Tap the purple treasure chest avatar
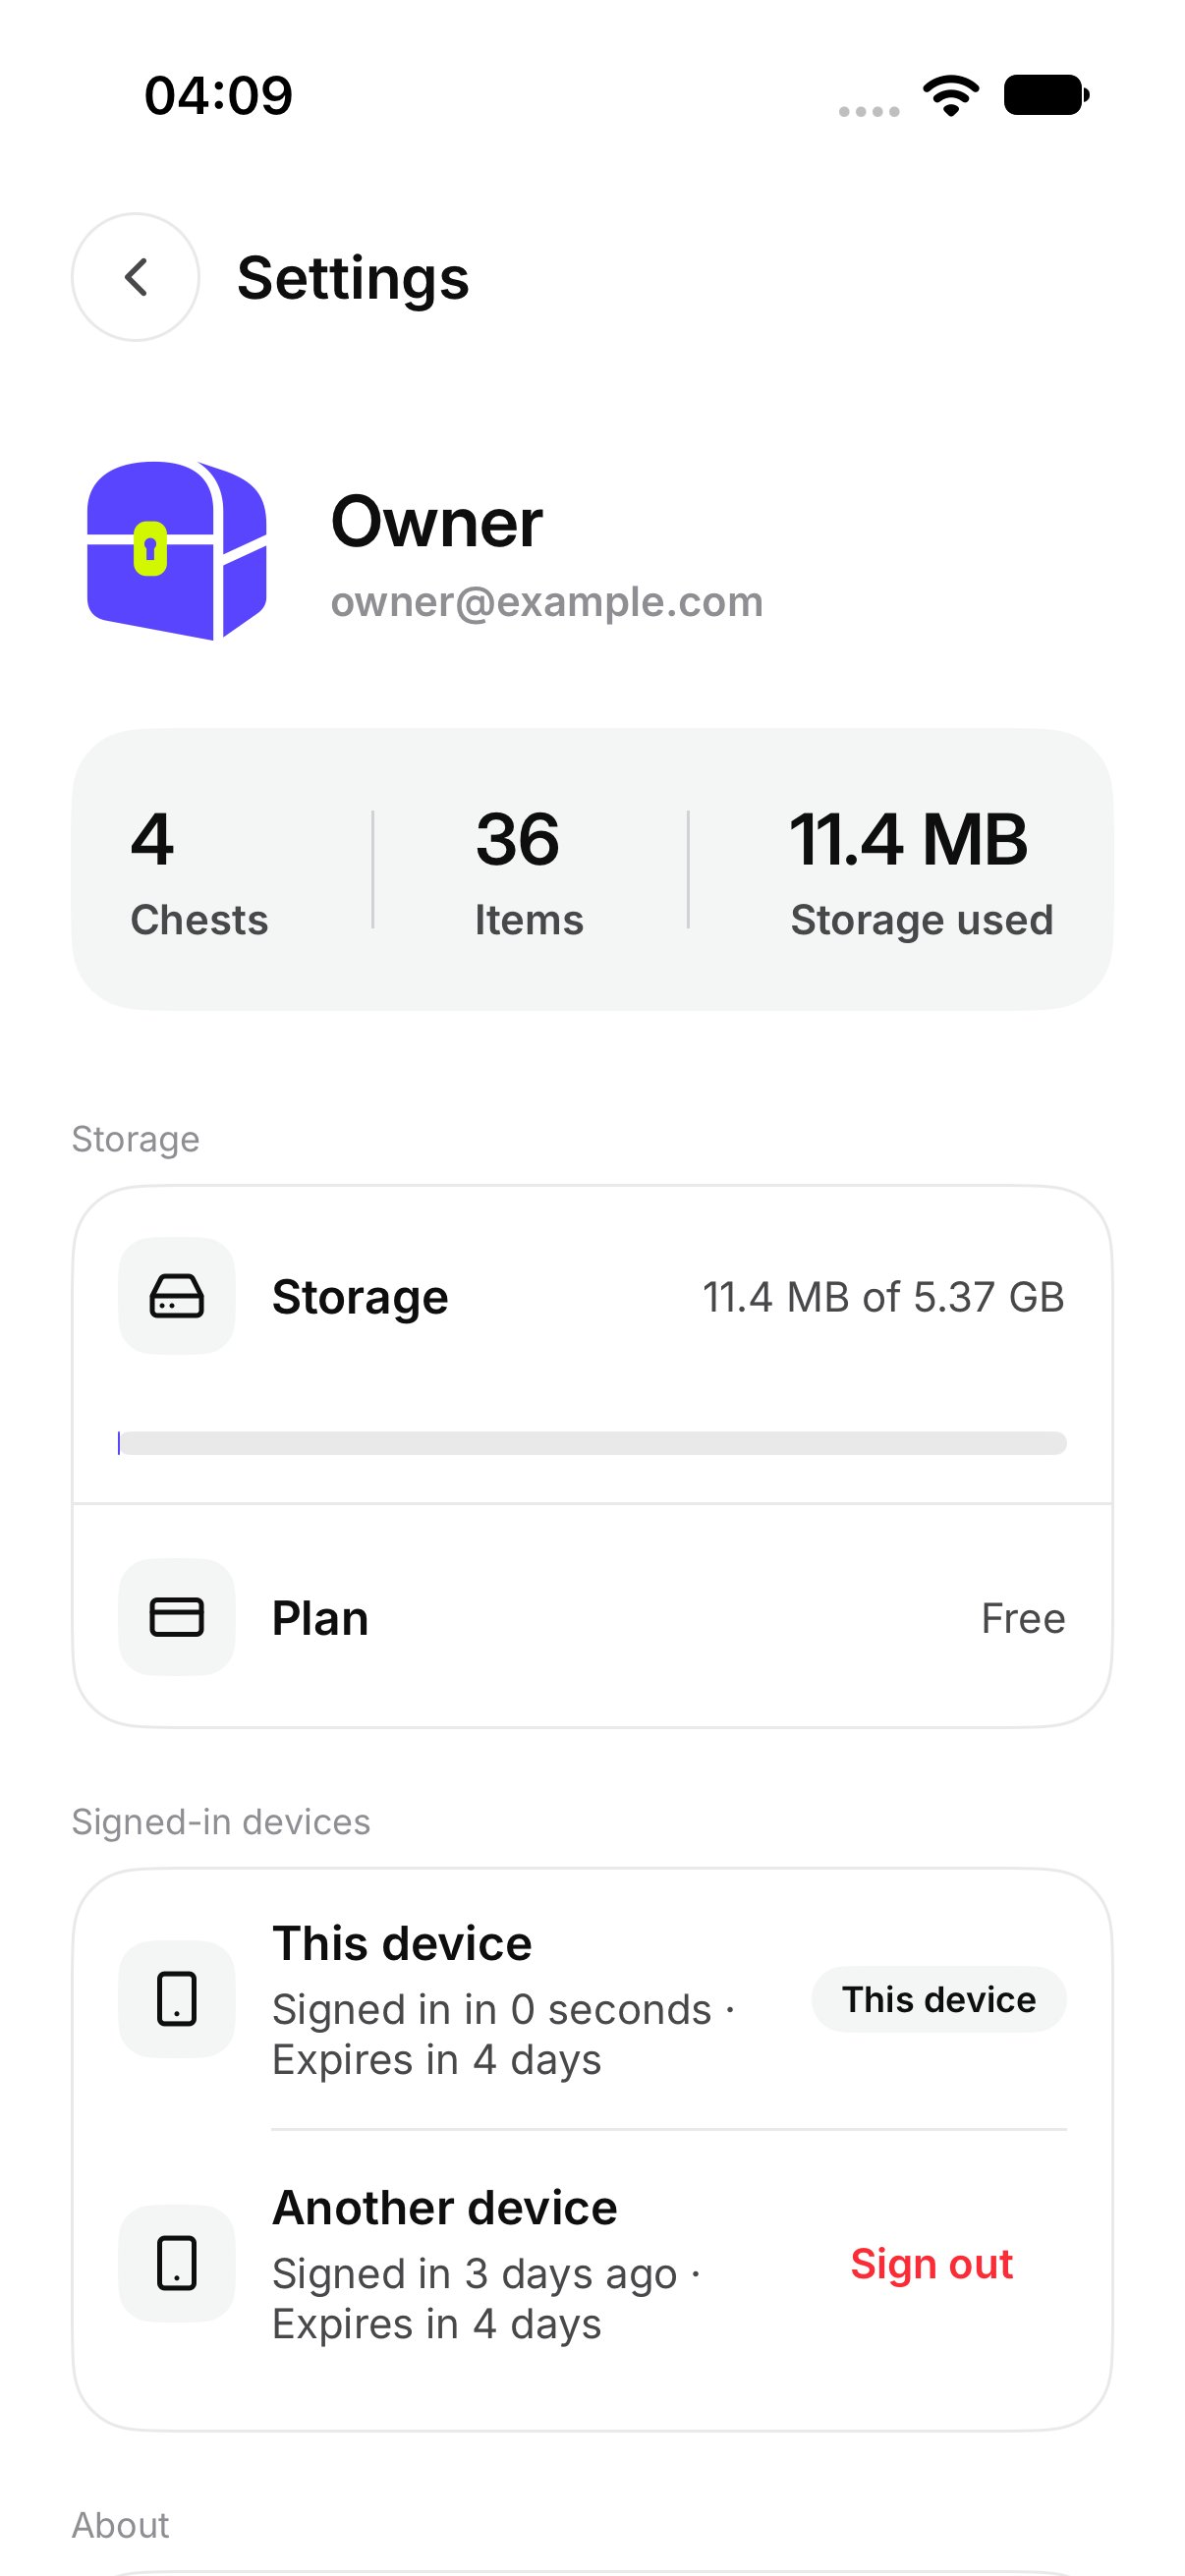Image resolution: width=1185 pixels, height=2576 pixels. (x=177, y=550)
